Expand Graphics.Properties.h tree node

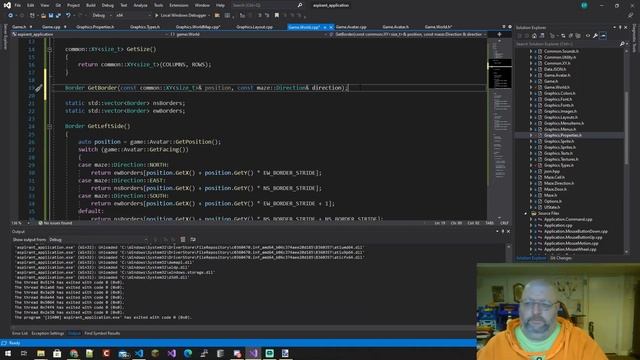point(531,135)
